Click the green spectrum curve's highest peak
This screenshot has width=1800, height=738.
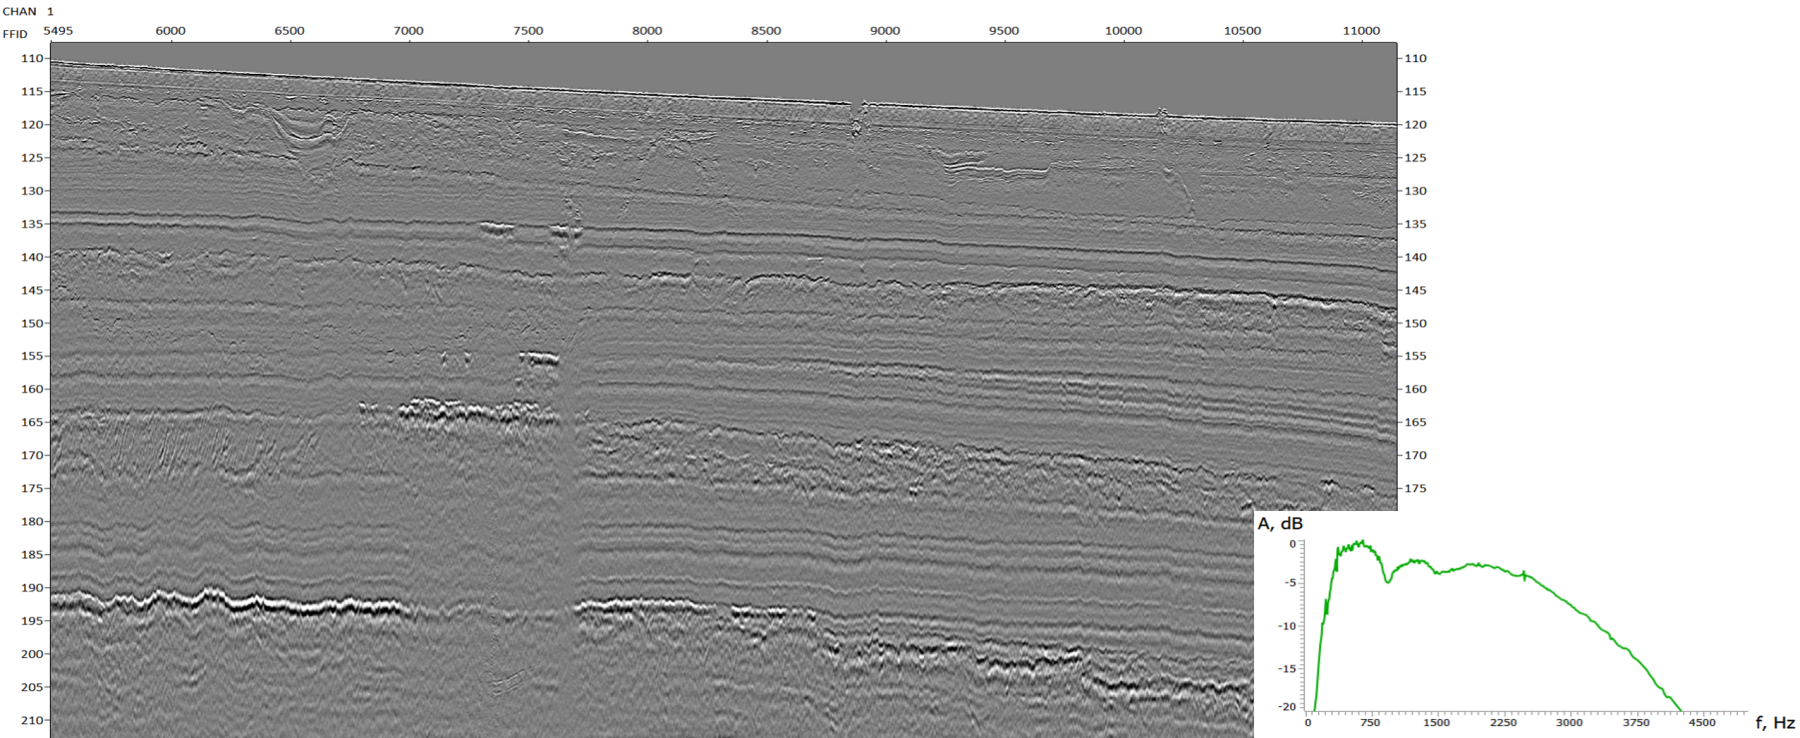[1360, 543]
